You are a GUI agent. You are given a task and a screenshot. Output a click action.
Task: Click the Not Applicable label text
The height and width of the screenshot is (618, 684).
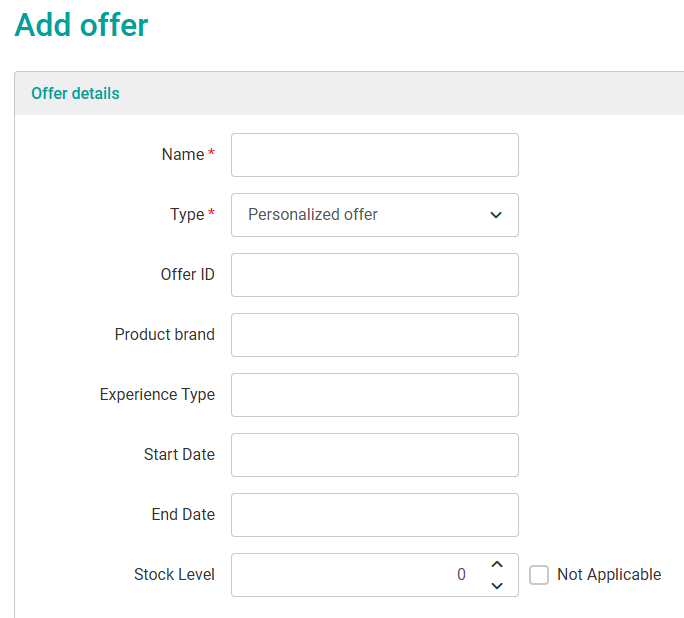(609, 575)
